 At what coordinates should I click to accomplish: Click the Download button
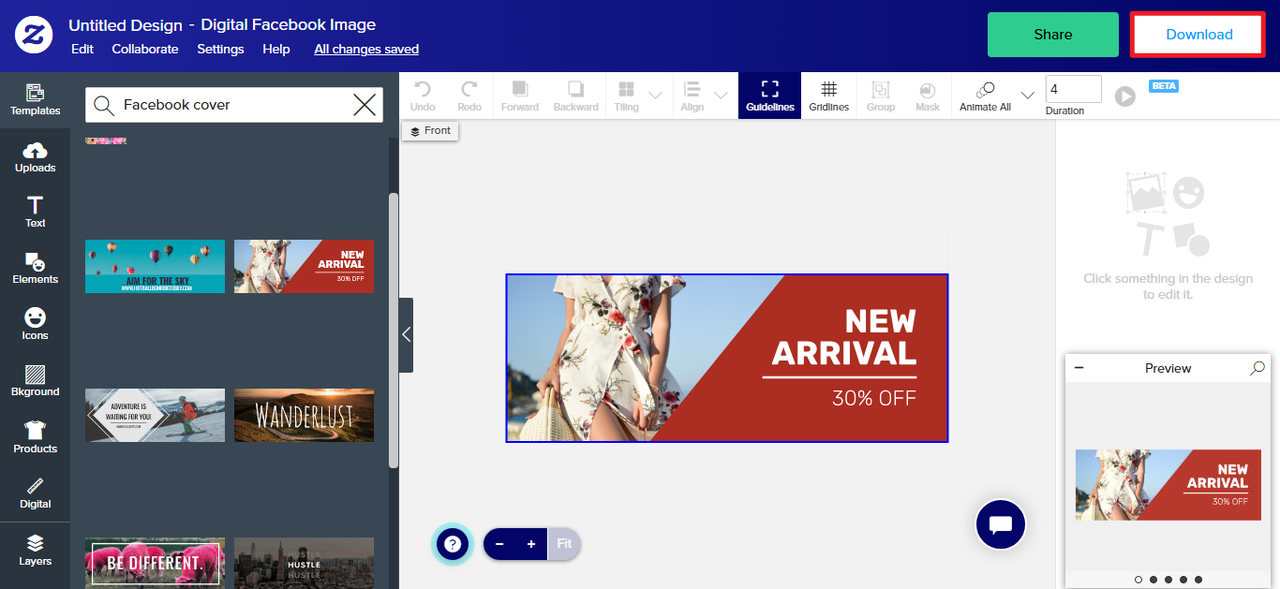1199,34
